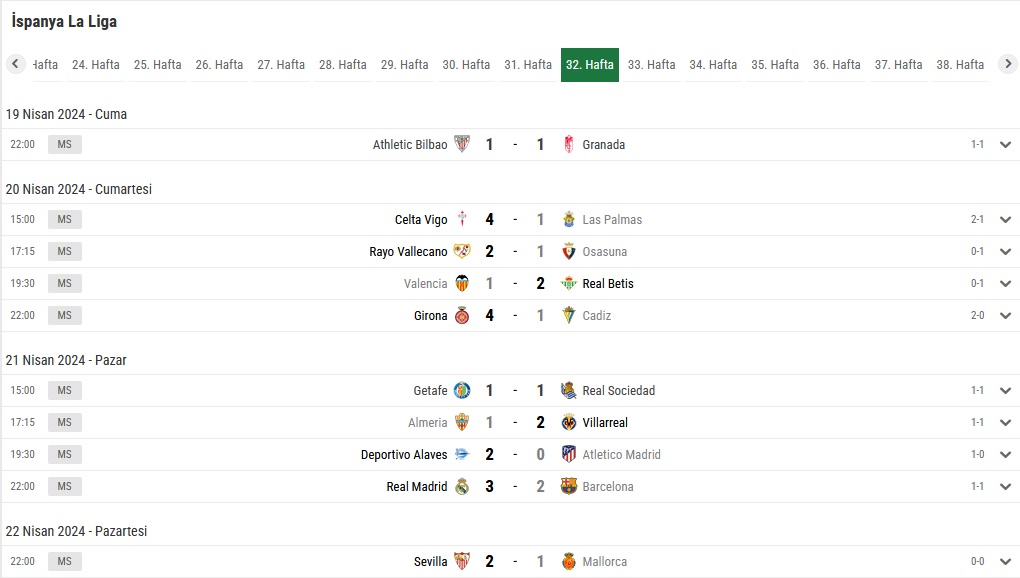Expand the Sevilla vs Mallorca match row
The width and height of the screenshot is (1020, 578).
(1005, 561)
